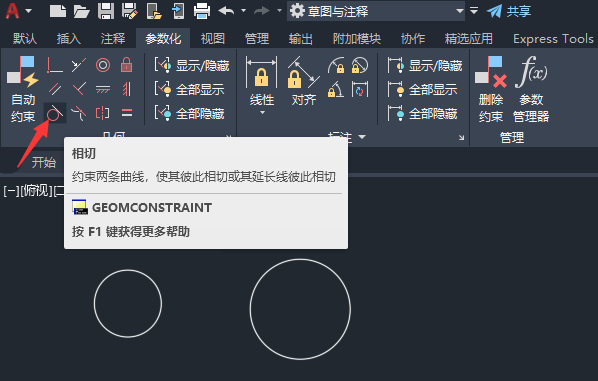
Task: Apply the vertical geometric constraint
Action: (127, 89)
